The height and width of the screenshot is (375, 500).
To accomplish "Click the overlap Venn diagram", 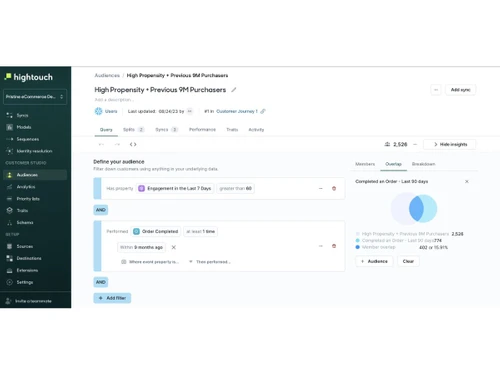I will click(414, 209).
